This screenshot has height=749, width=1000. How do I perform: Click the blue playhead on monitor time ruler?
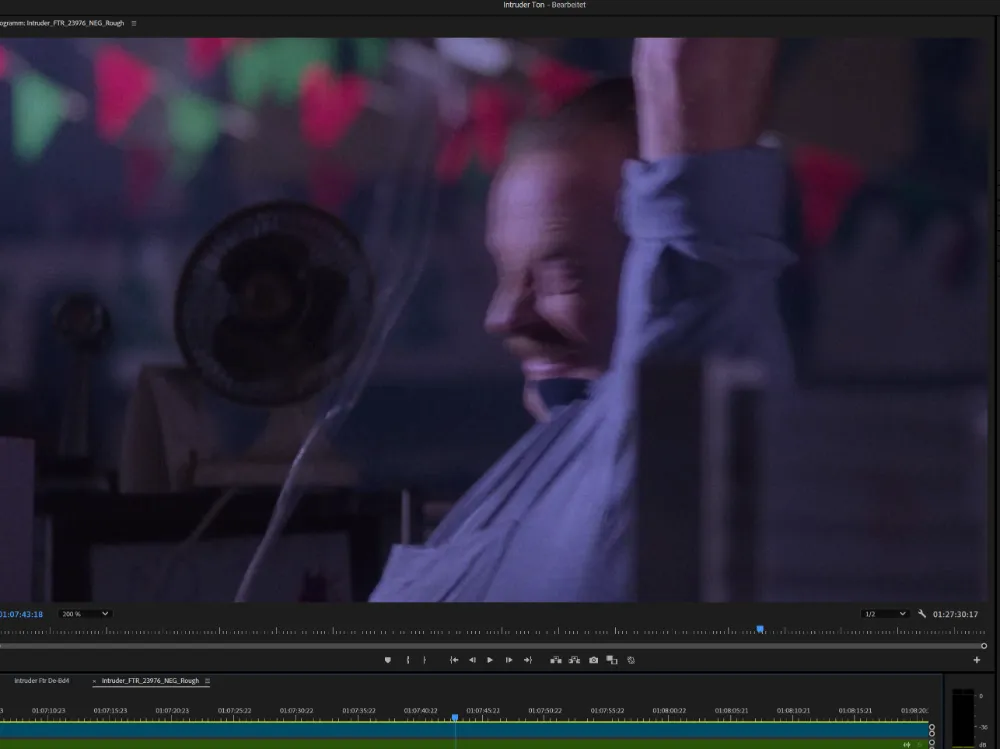pos(760,629)
